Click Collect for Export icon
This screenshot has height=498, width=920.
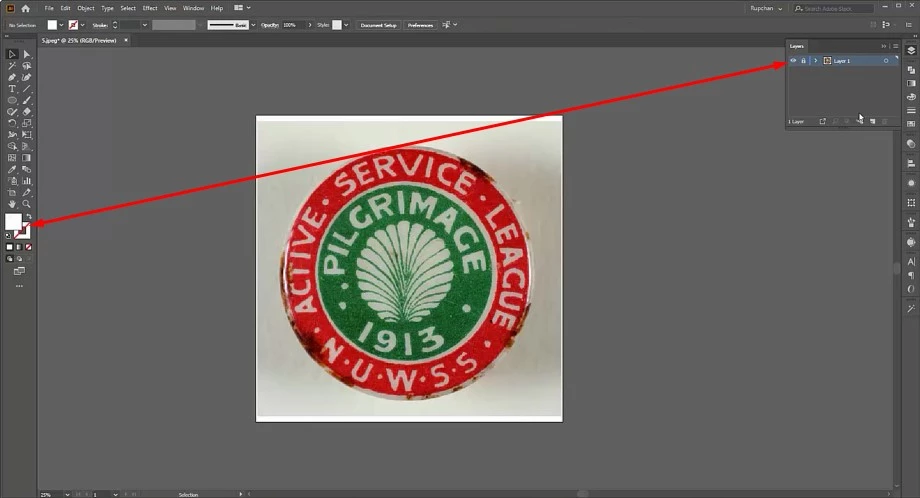pyautogui.click(x=823, y=121)
